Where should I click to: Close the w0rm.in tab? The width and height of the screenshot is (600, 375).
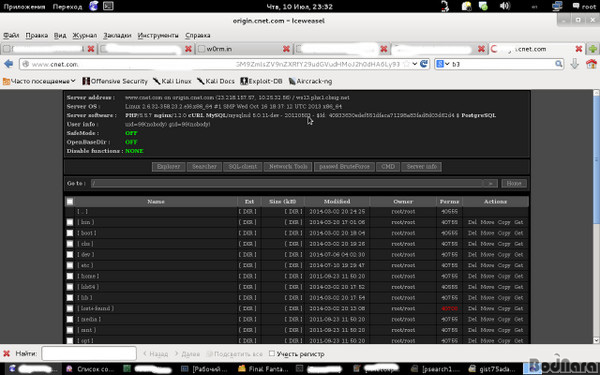(286, 49)
